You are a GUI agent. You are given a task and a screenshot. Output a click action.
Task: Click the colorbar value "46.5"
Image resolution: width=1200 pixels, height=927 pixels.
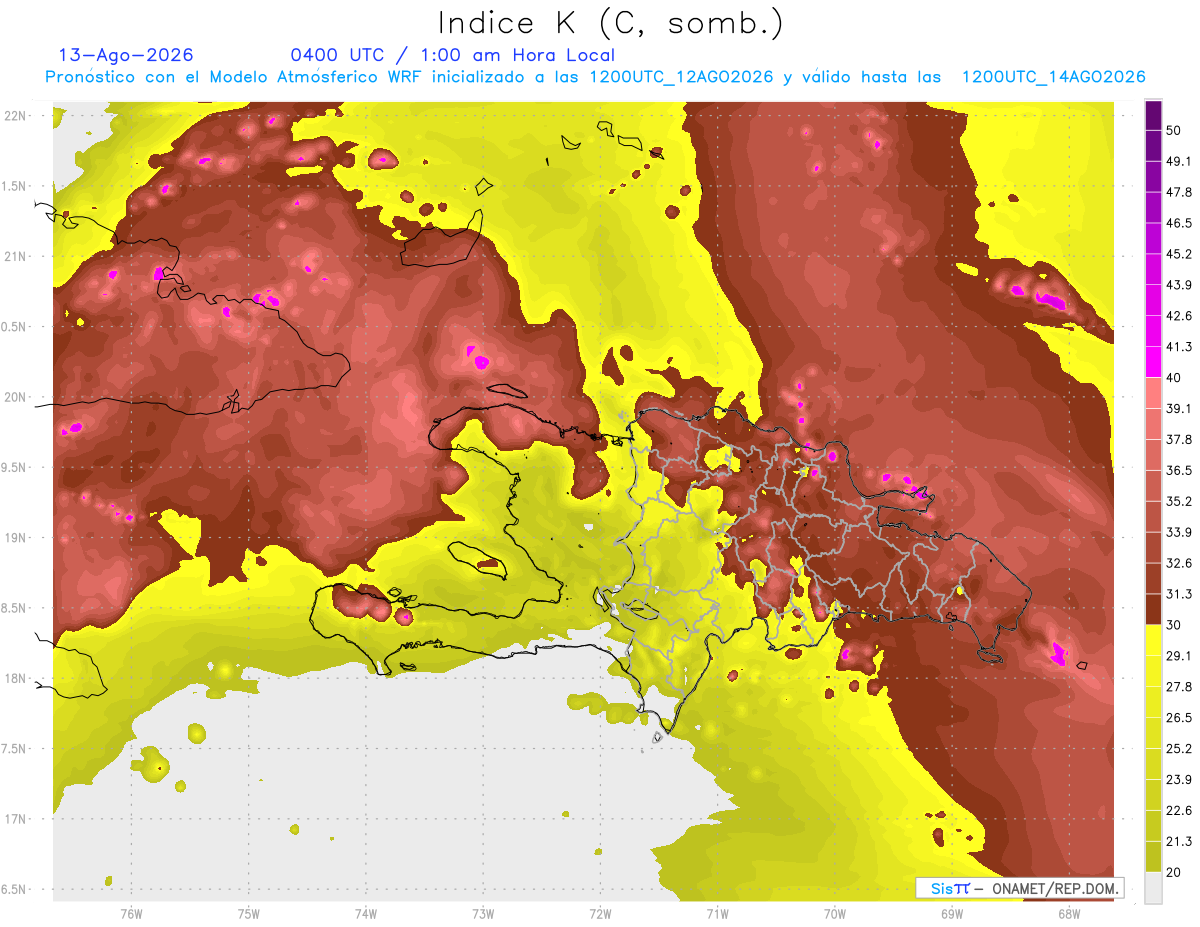(x=1179, y=223)
